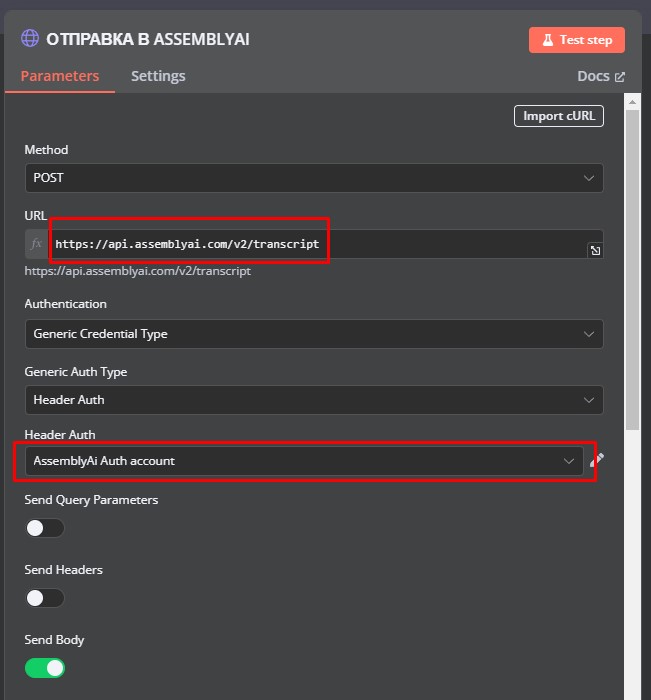The image size is (651, 700).
Task: Open the Authentication dropdown
Action: click(x=314, y=334)
